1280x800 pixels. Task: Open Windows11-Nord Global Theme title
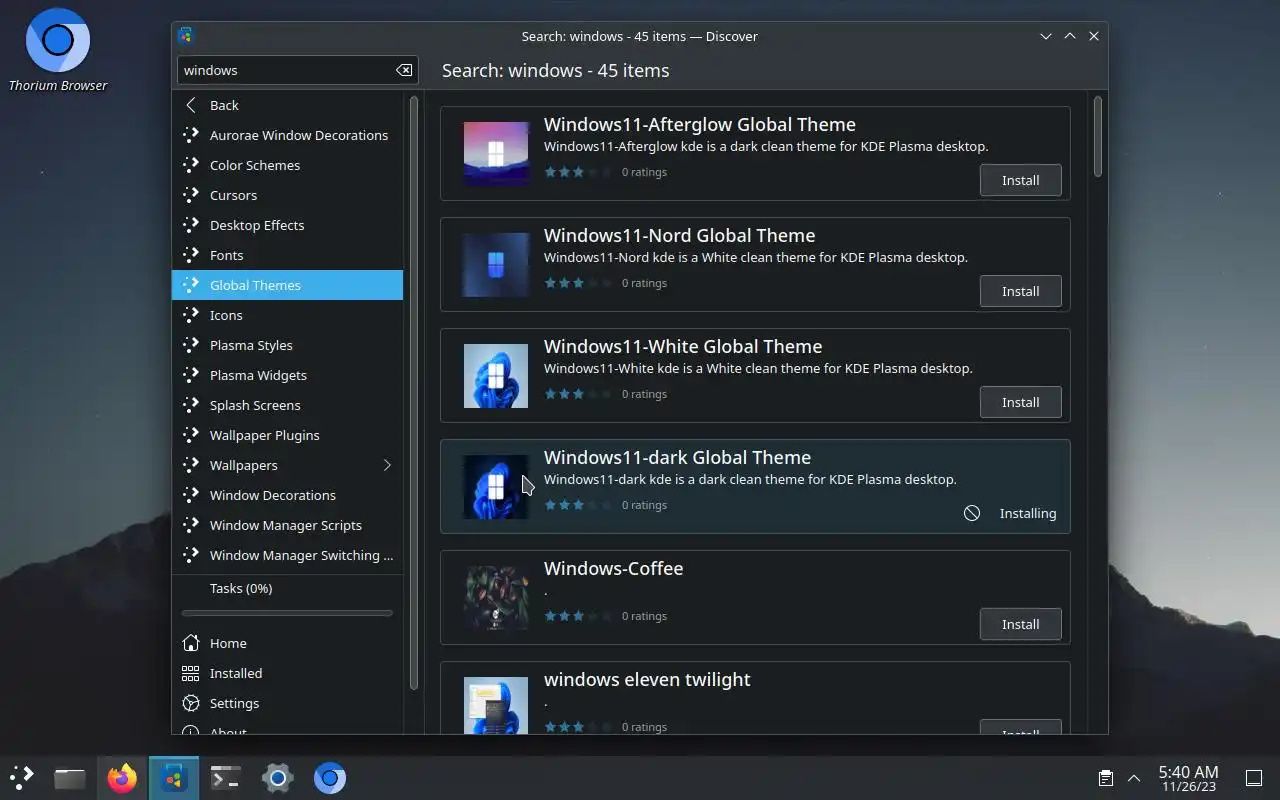click(x=679, y=235)
